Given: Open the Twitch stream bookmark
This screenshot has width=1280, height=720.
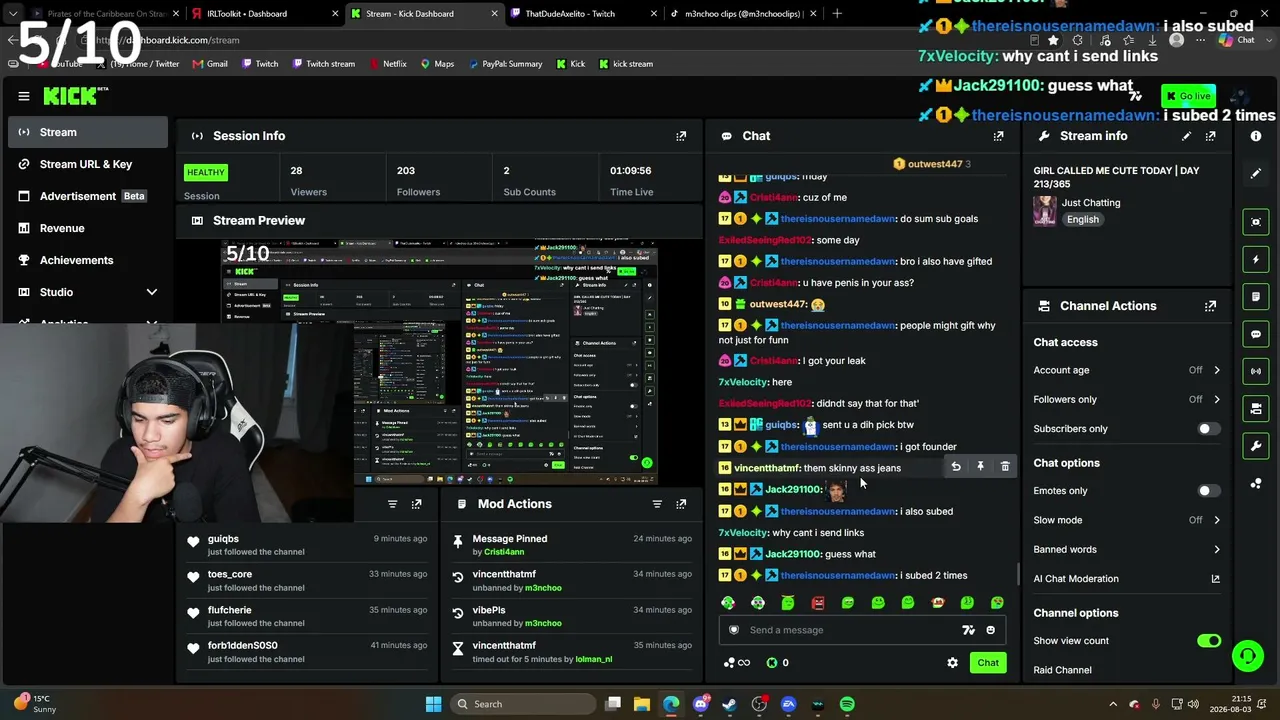Looking at the screenshot, I should (x=324, y=64).
